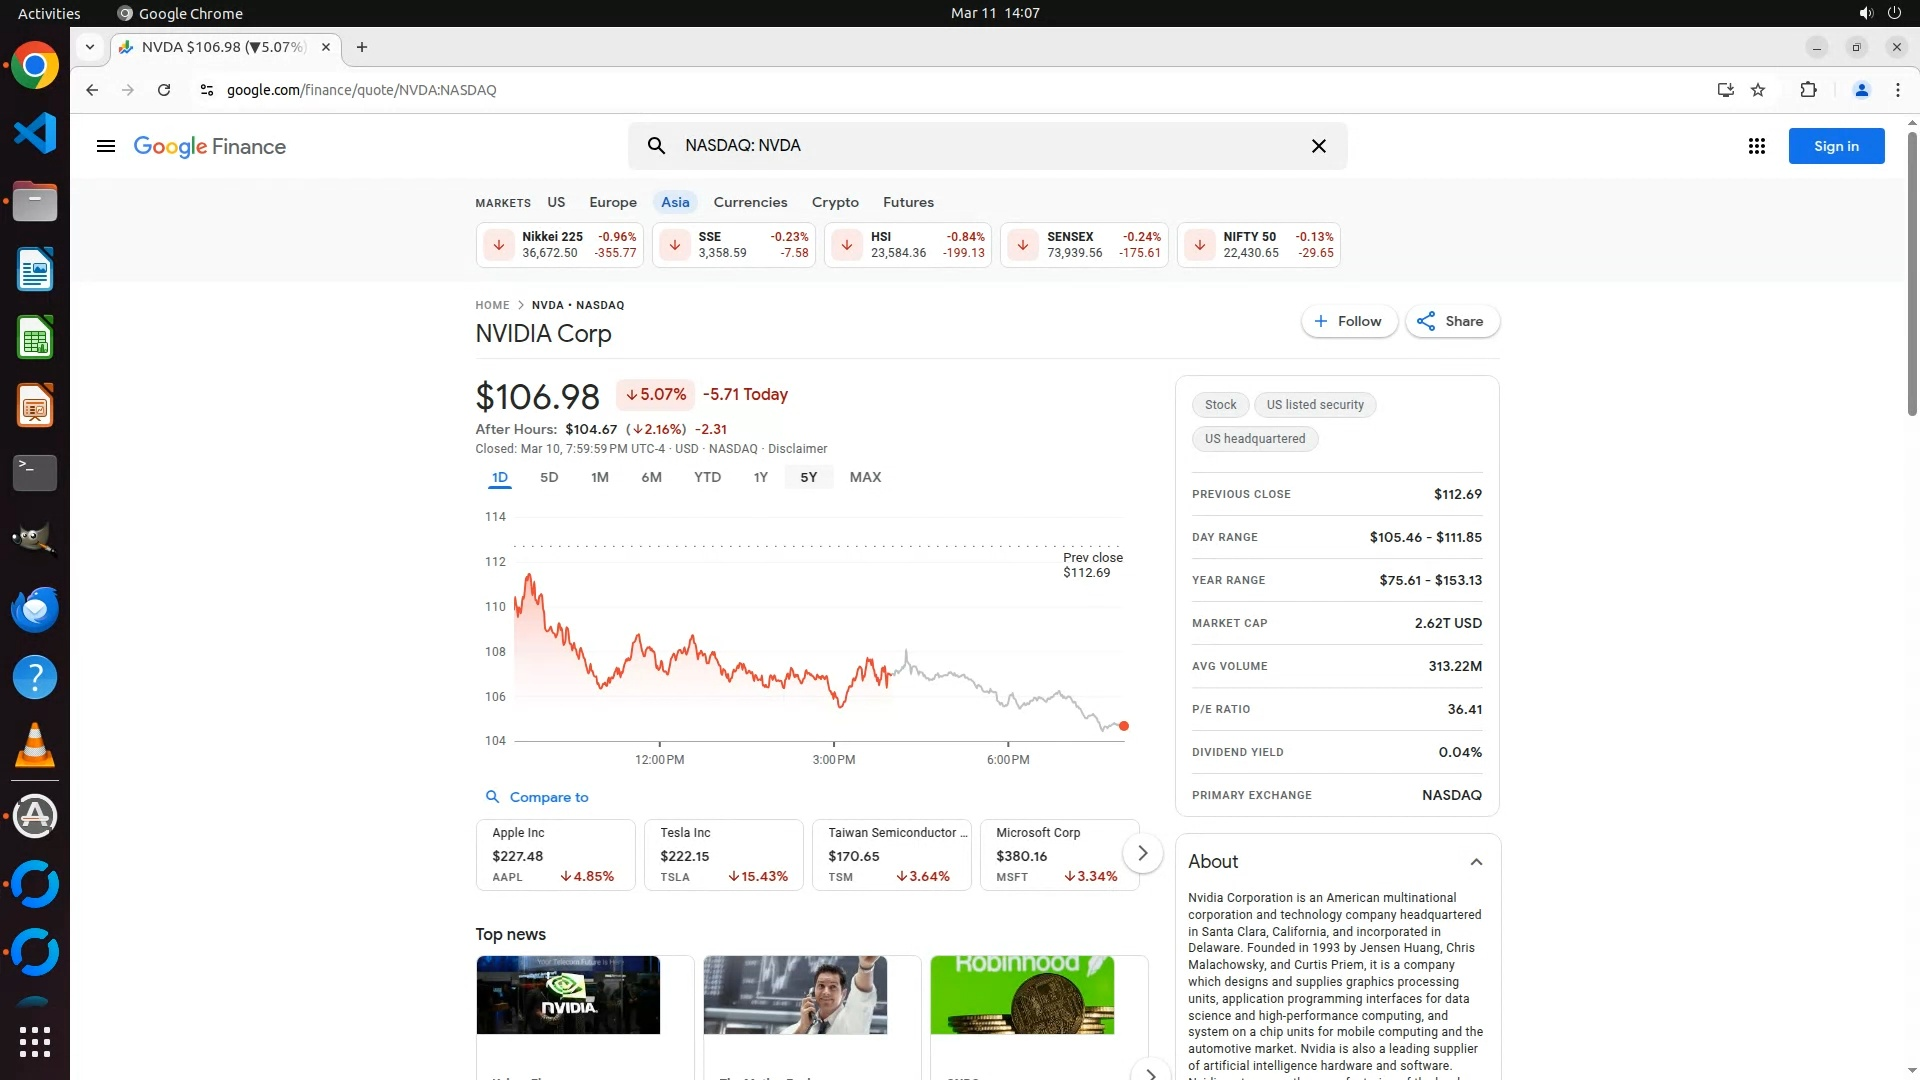Switch to the Crypto markets tab
Screen dimensions: 1920x1080
pyautogui.click(x=835, y=202)
